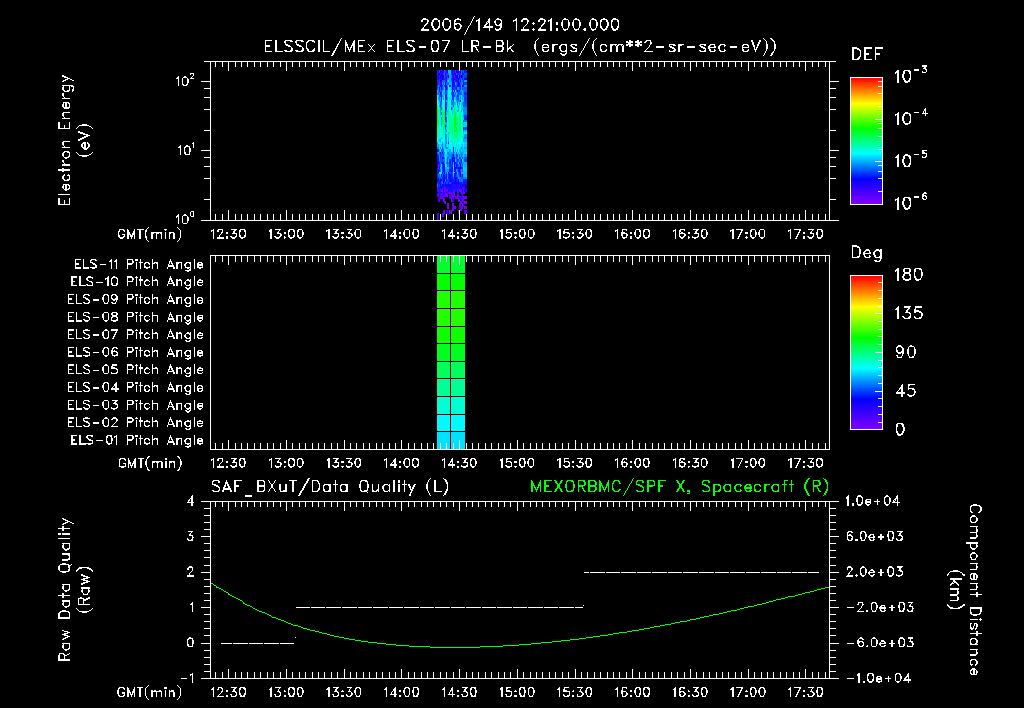Click the Electron Energy (eV) axis label
The height and width of the screenshot is (708, 1024).
(x=74, y=140)
